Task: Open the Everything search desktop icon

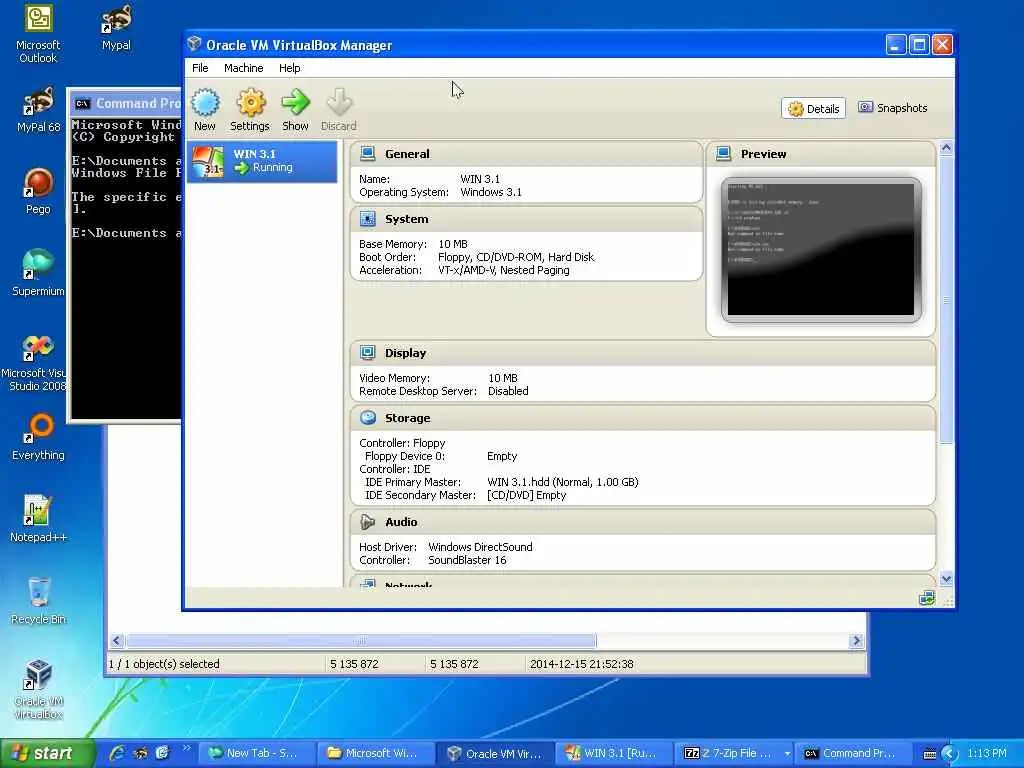Action: point(38,438)
